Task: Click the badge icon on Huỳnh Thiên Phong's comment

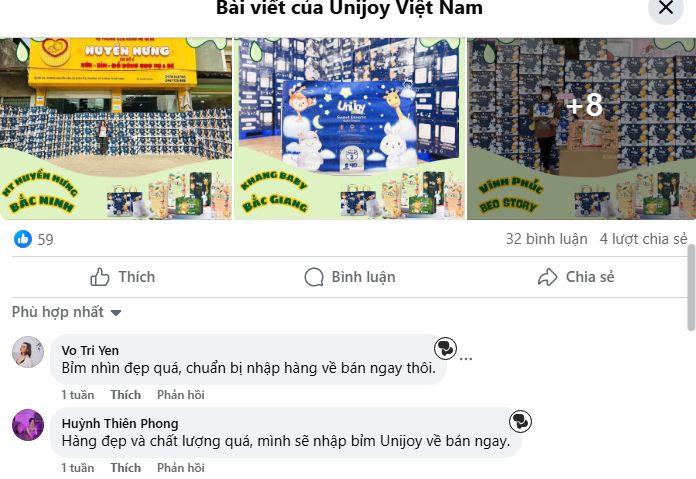Action: [x=520, y=421]
